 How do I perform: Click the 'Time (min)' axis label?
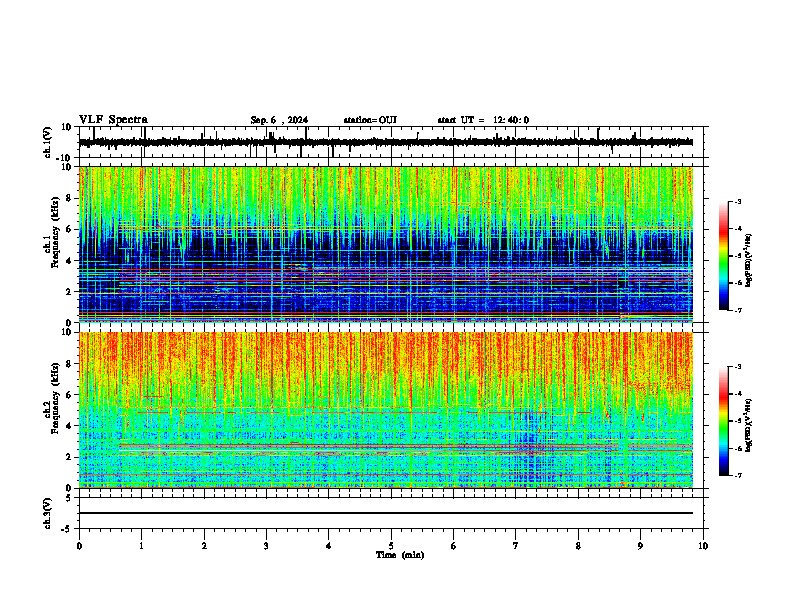pyautogui.click(x=400, y=555)
